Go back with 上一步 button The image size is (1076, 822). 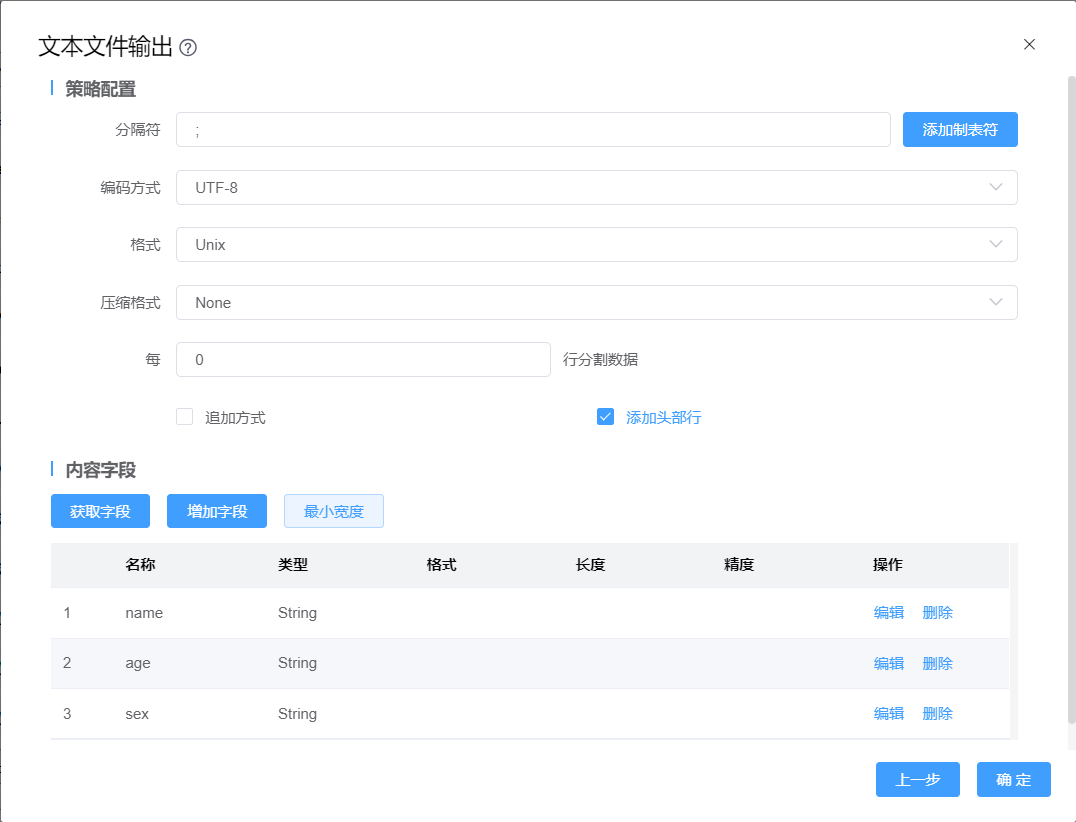[x=917, y=780]
